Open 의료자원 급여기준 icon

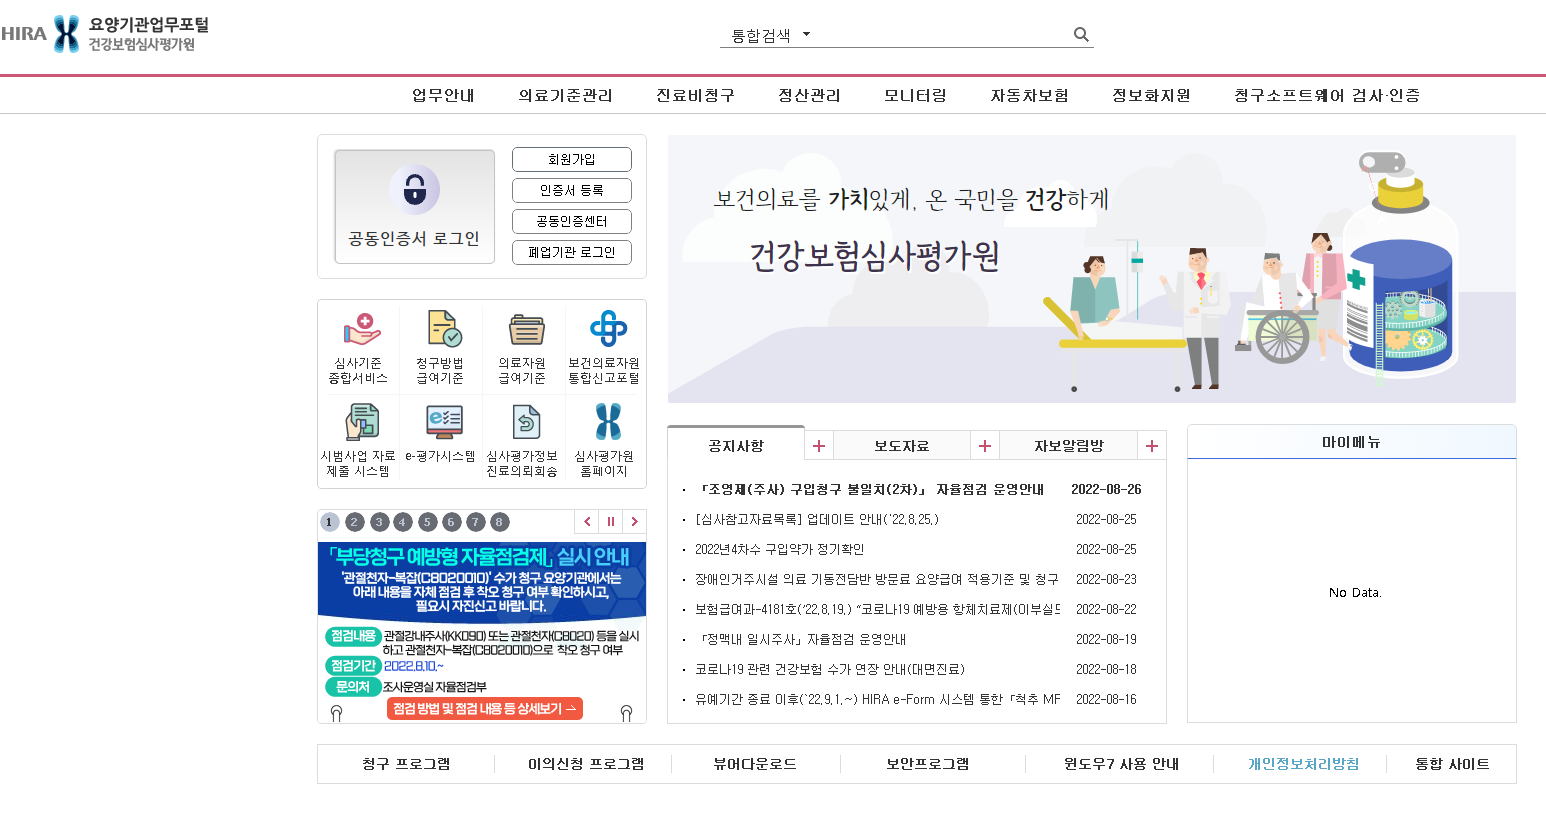click(x=523, y=348)
